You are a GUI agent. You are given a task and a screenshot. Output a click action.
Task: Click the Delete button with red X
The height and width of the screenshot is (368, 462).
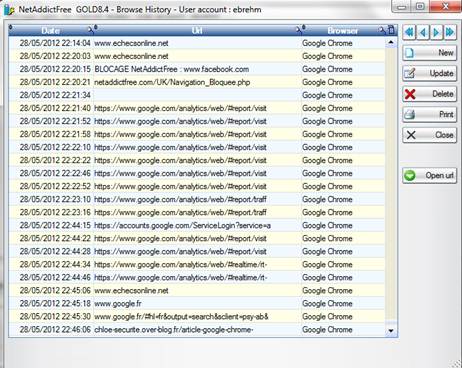click(x=429, y=94)
